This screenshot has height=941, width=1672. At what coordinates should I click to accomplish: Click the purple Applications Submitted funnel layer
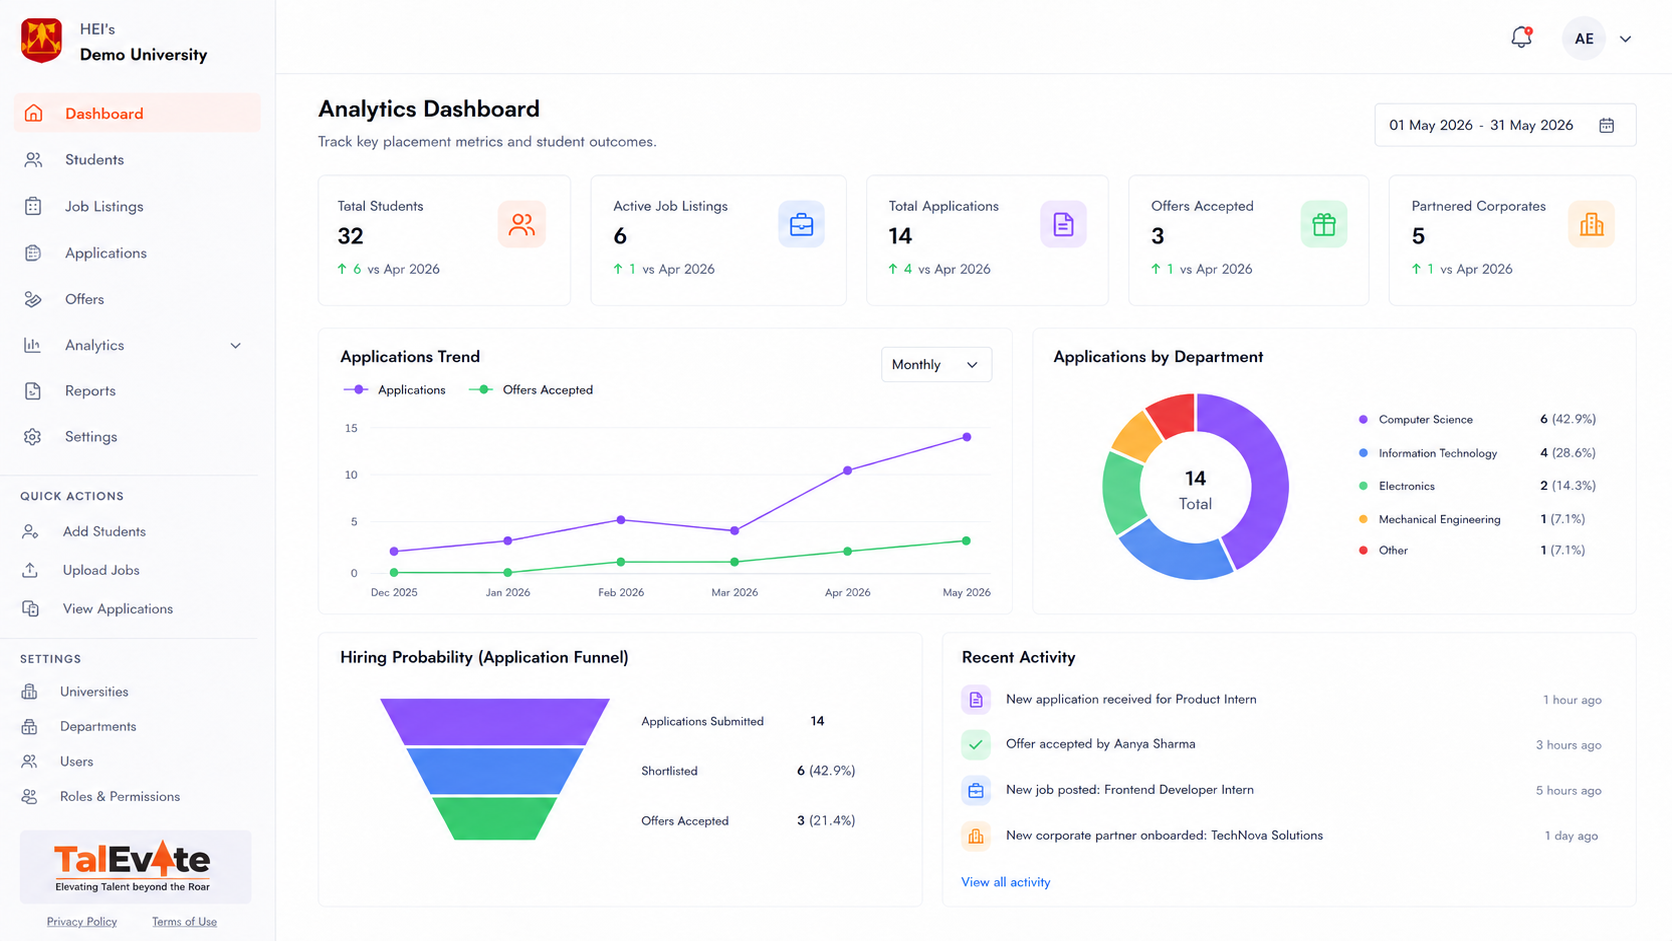(x=495, y=721)
